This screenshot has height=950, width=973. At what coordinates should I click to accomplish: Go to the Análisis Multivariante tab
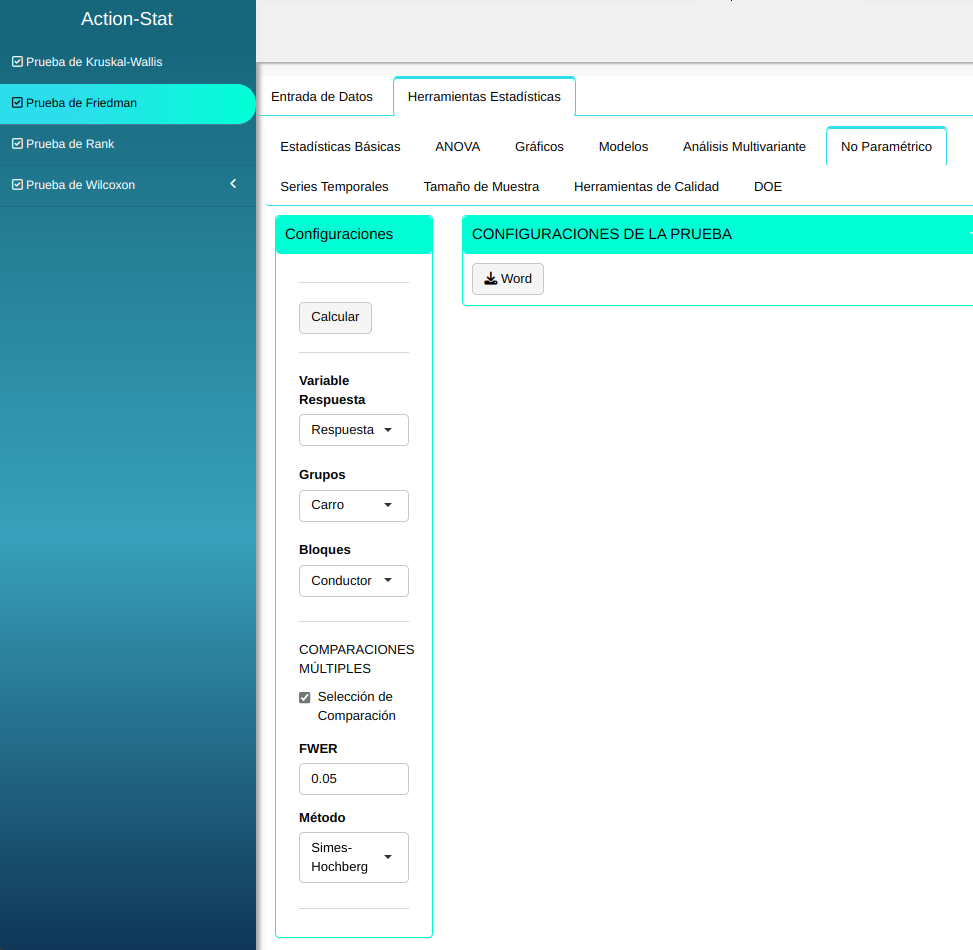(x=744, y=147)
